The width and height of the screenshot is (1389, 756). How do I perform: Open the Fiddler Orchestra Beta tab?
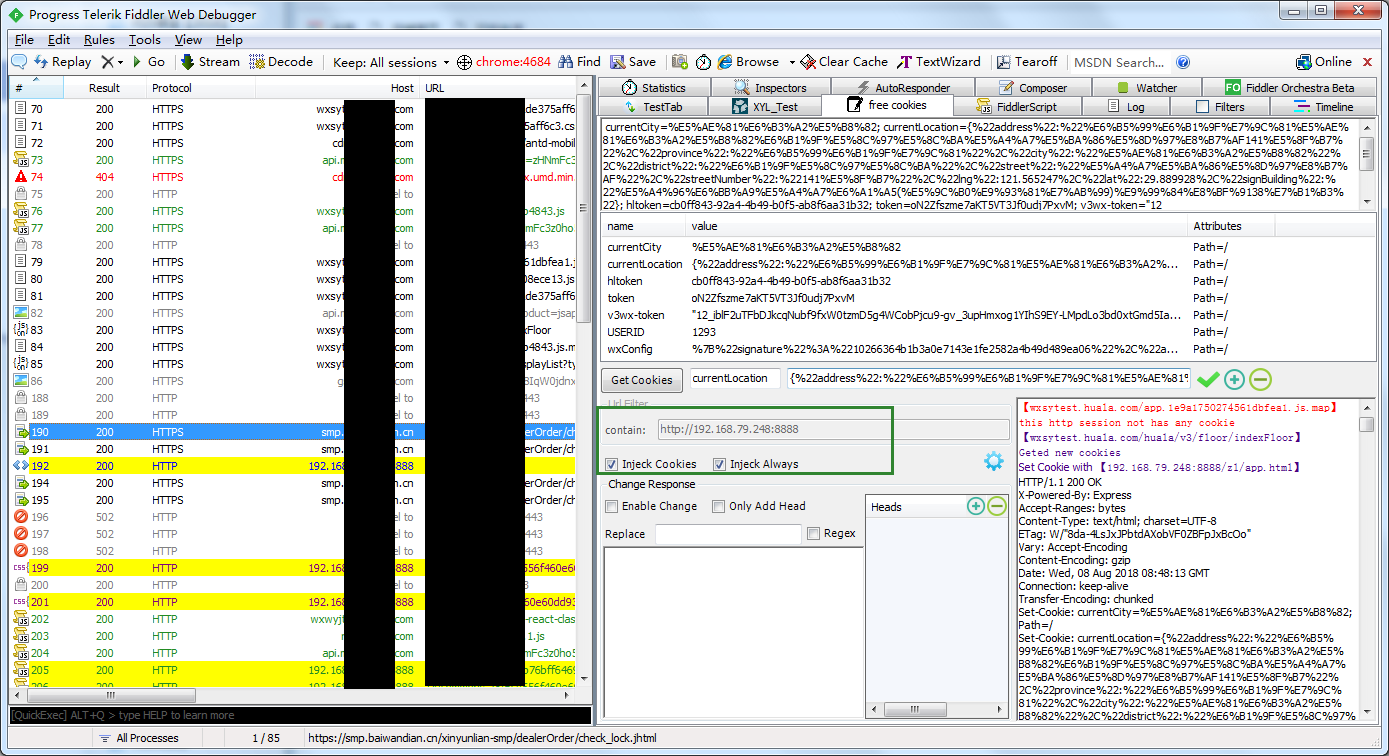coord(1289,88)
